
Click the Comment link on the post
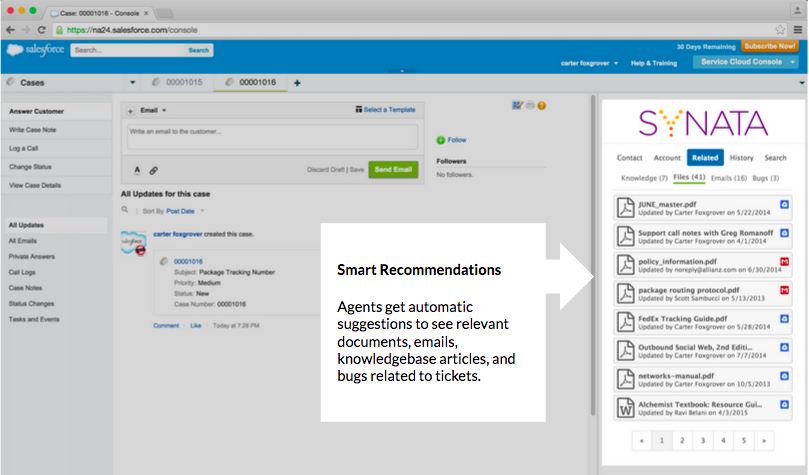click(x=166, y=325)
